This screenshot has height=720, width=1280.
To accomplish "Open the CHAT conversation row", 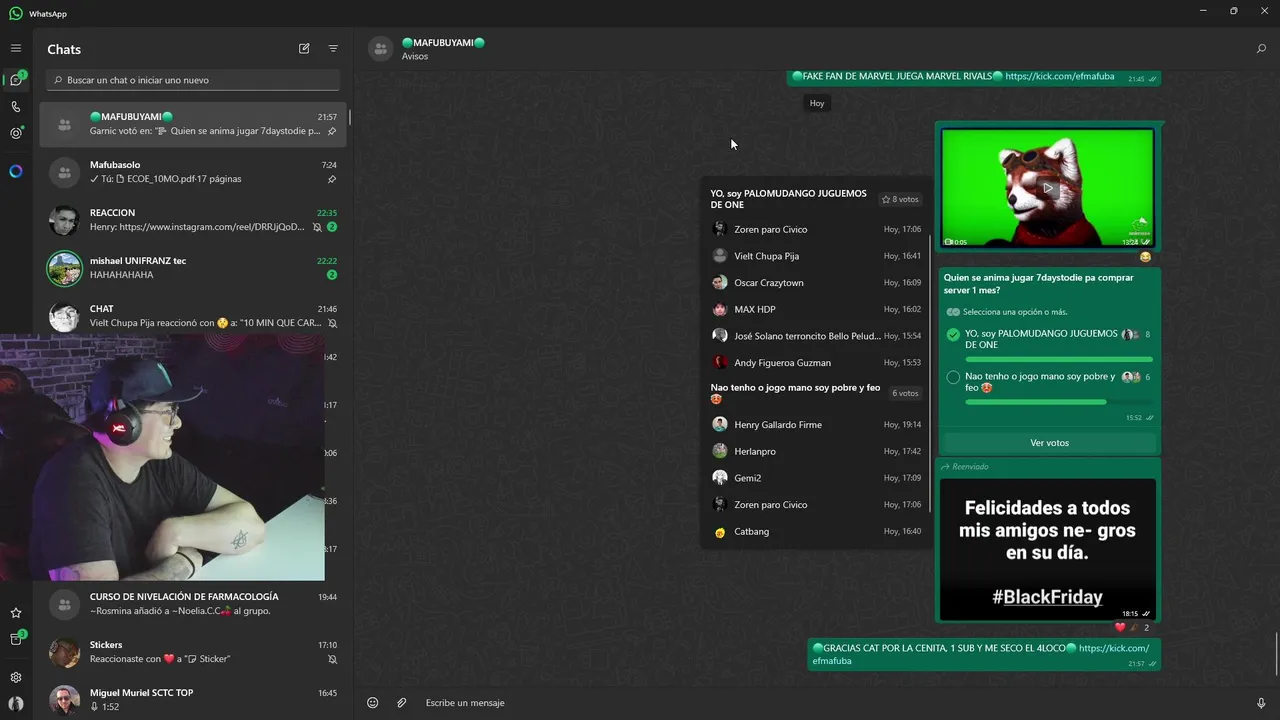I will click(193, 316).
